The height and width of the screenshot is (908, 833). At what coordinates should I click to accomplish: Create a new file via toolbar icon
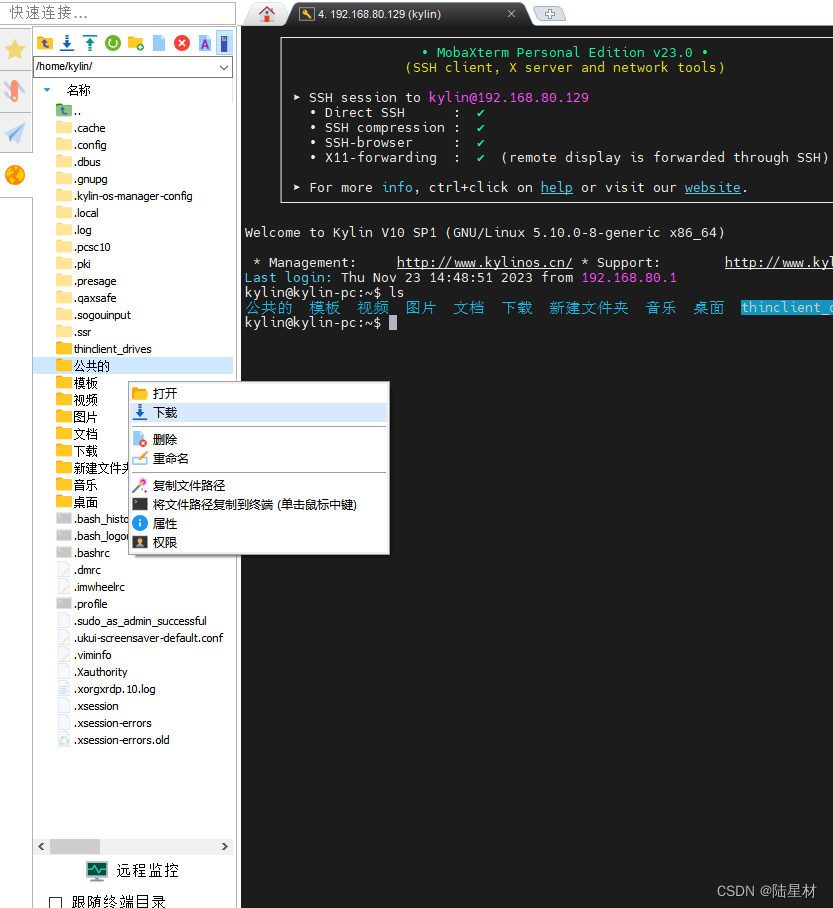pyautogui.click(x=159, y=43)
